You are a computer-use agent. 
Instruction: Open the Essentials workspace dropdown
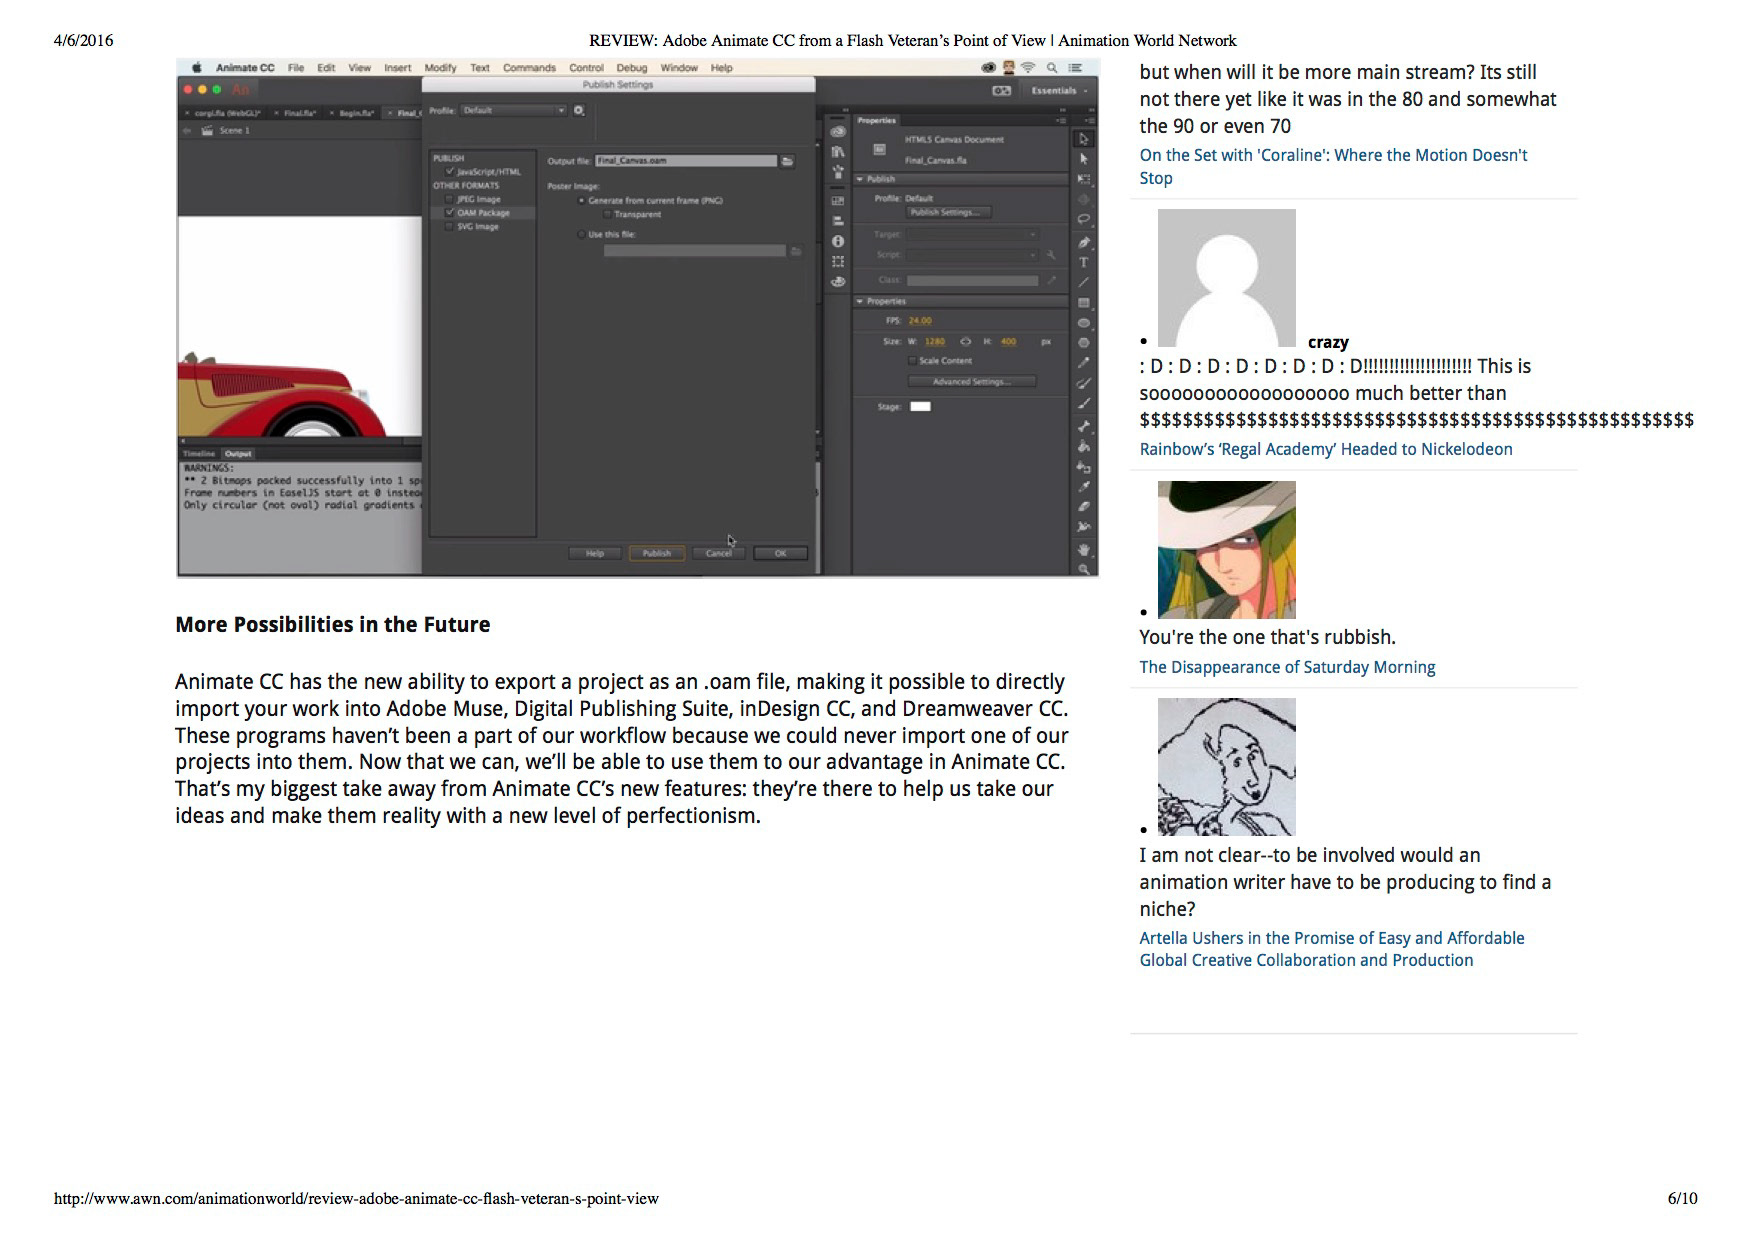1059,91
